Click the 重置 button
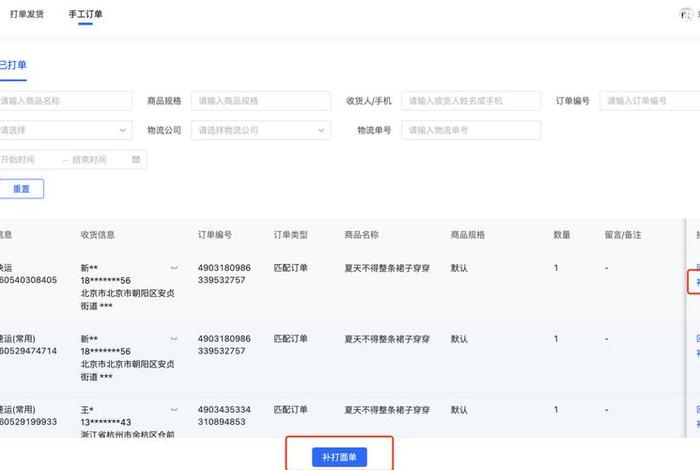Image resolution: width=700 pixels, height=470 pixels. (21, 189)
